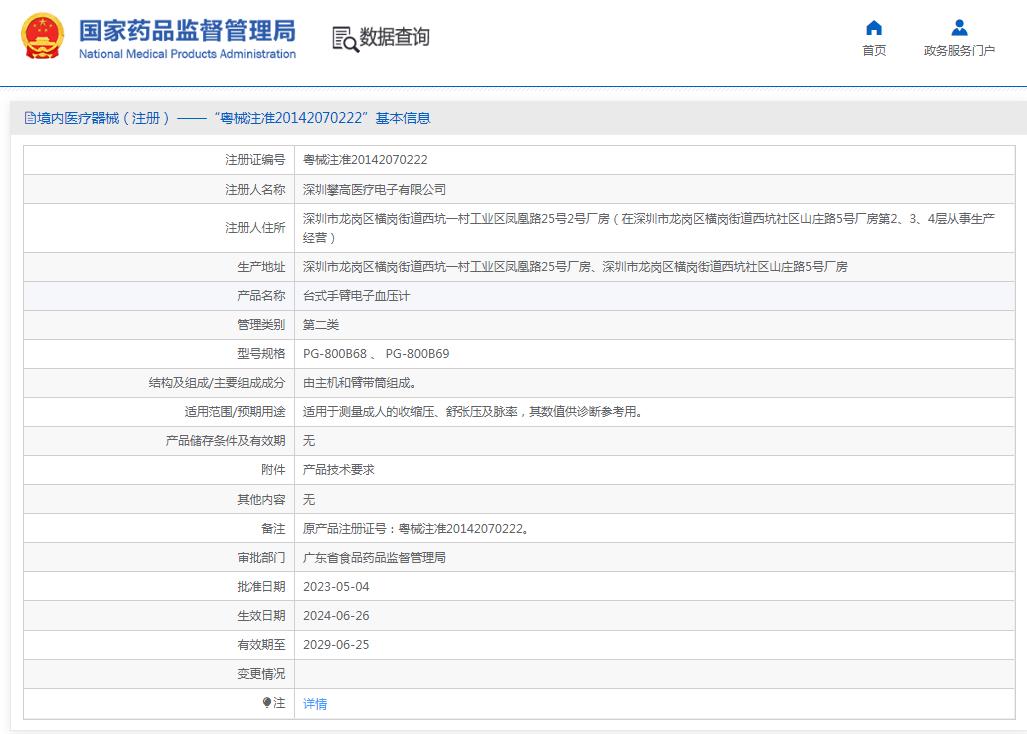The height and width of the screenshot is (734, 1027).
Task: Click the 境内医疗器械（注册）基本信息 header
Action: pyautogui.click(x=227, y=118)
